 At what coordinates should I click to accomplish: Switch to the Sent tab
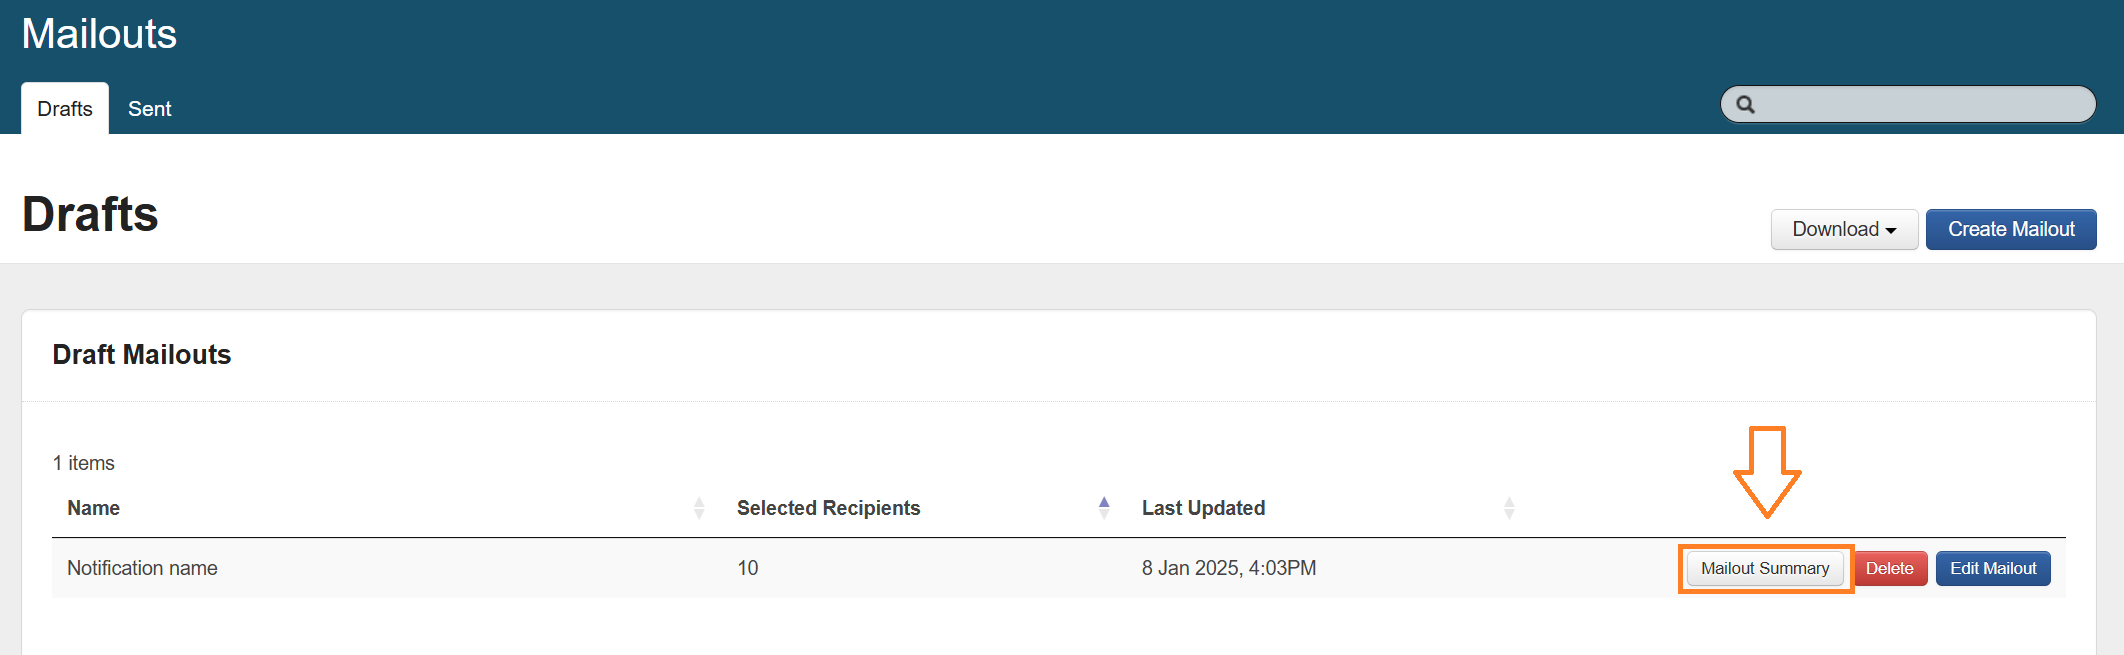tap(150, 109)
